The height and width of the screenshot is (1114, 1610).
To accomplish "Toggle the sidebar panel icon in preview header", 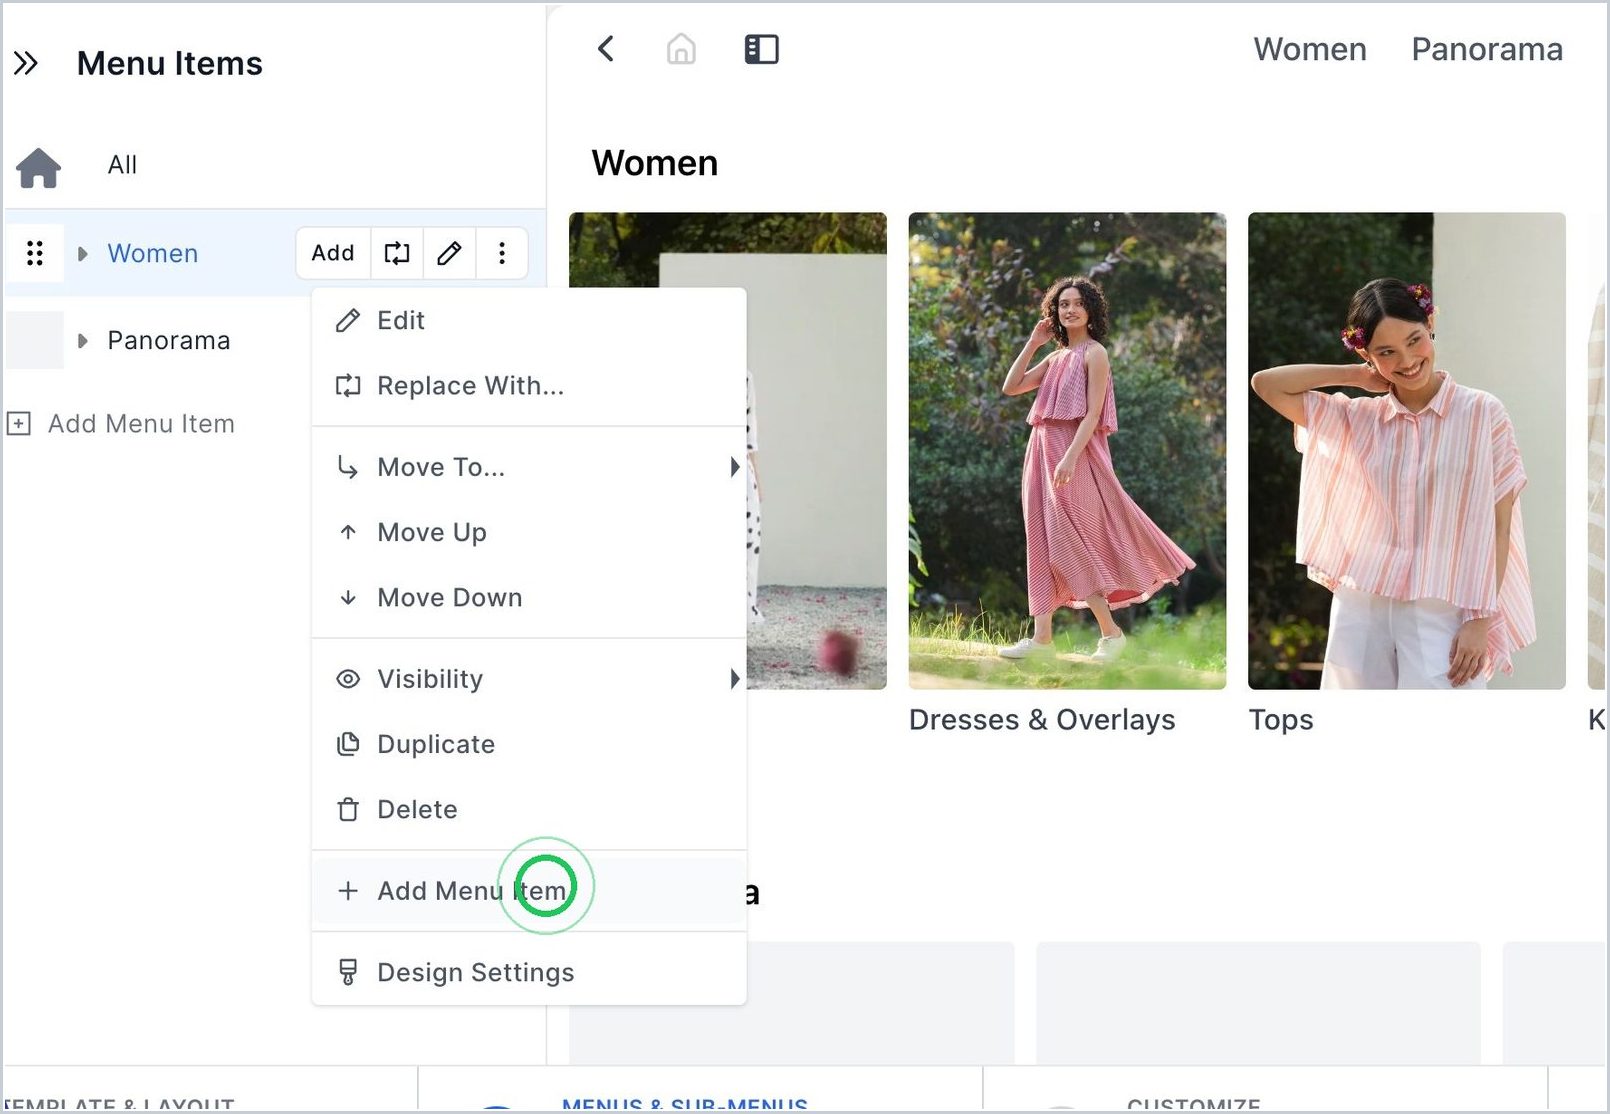I will [x=762, y=49].
